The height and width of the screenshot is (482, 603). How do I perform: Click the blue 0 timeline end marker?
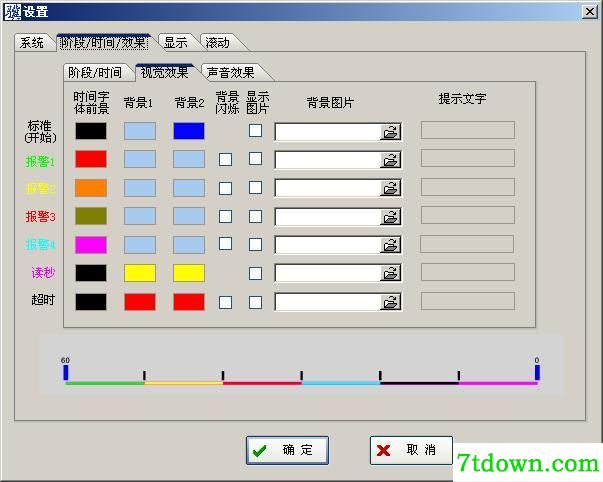pyautogui.click(x=537, y=373)
